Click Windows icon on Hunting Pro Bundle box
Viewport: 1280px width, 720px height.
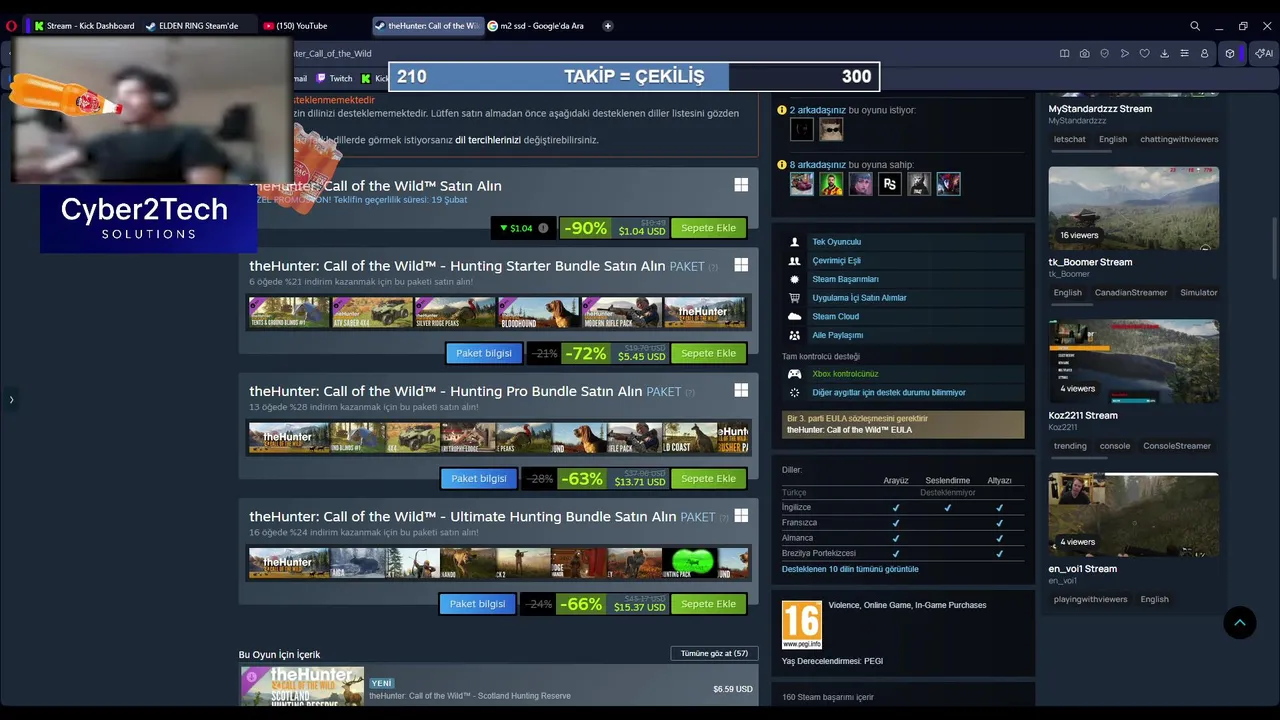coord(741,390)
